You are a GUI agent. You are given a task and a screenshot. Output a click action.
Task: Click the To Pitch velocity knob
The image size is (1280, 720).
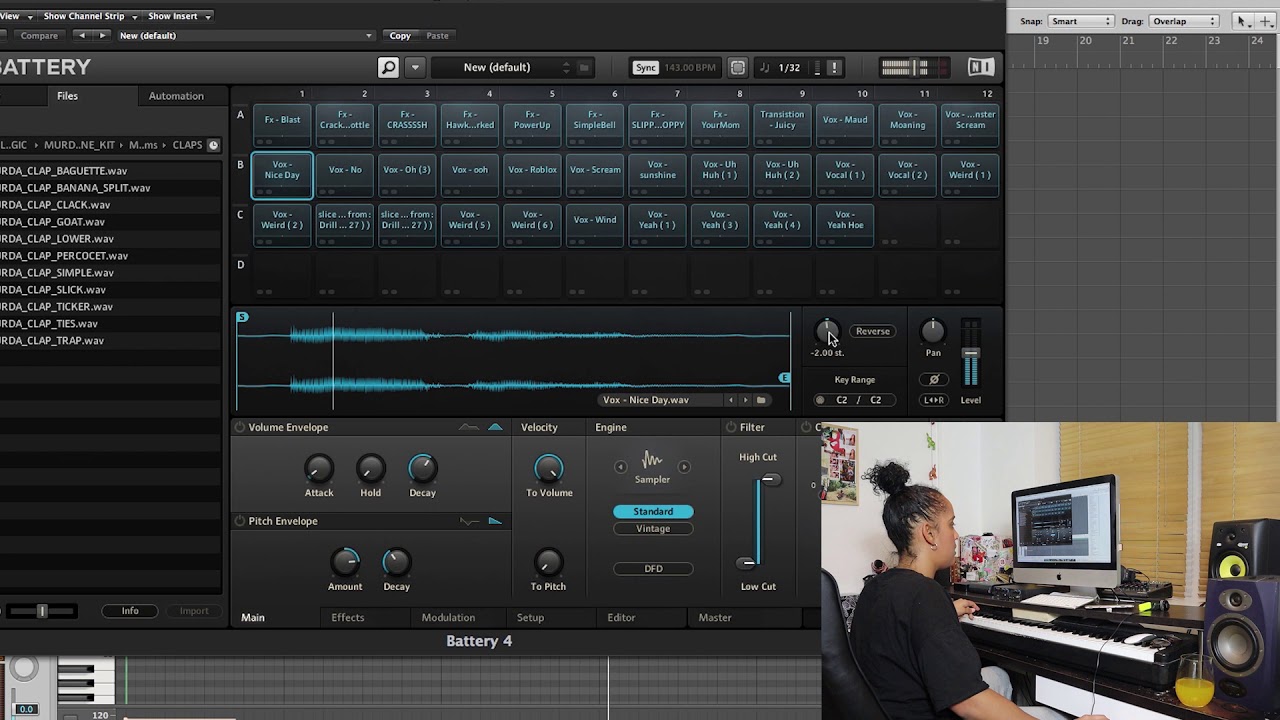click(548, 562)
